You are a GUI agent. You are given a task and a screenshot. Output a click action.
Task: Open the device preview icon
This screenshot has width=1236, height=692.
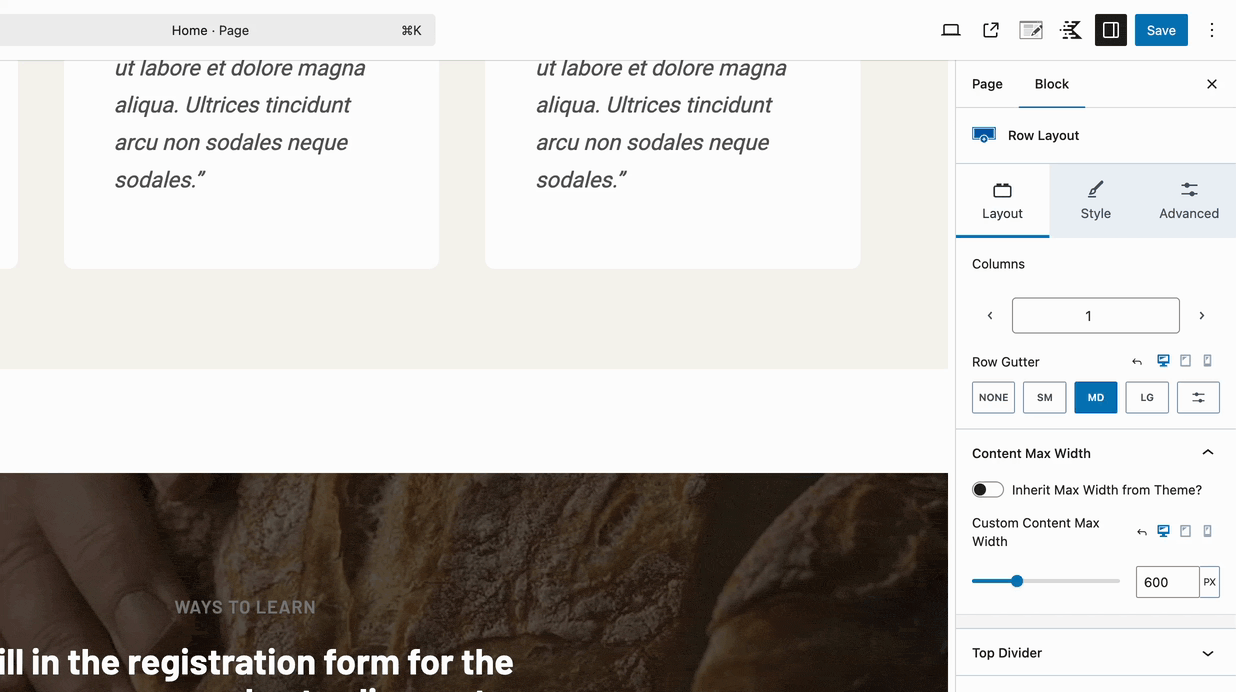tap(951, 30)
